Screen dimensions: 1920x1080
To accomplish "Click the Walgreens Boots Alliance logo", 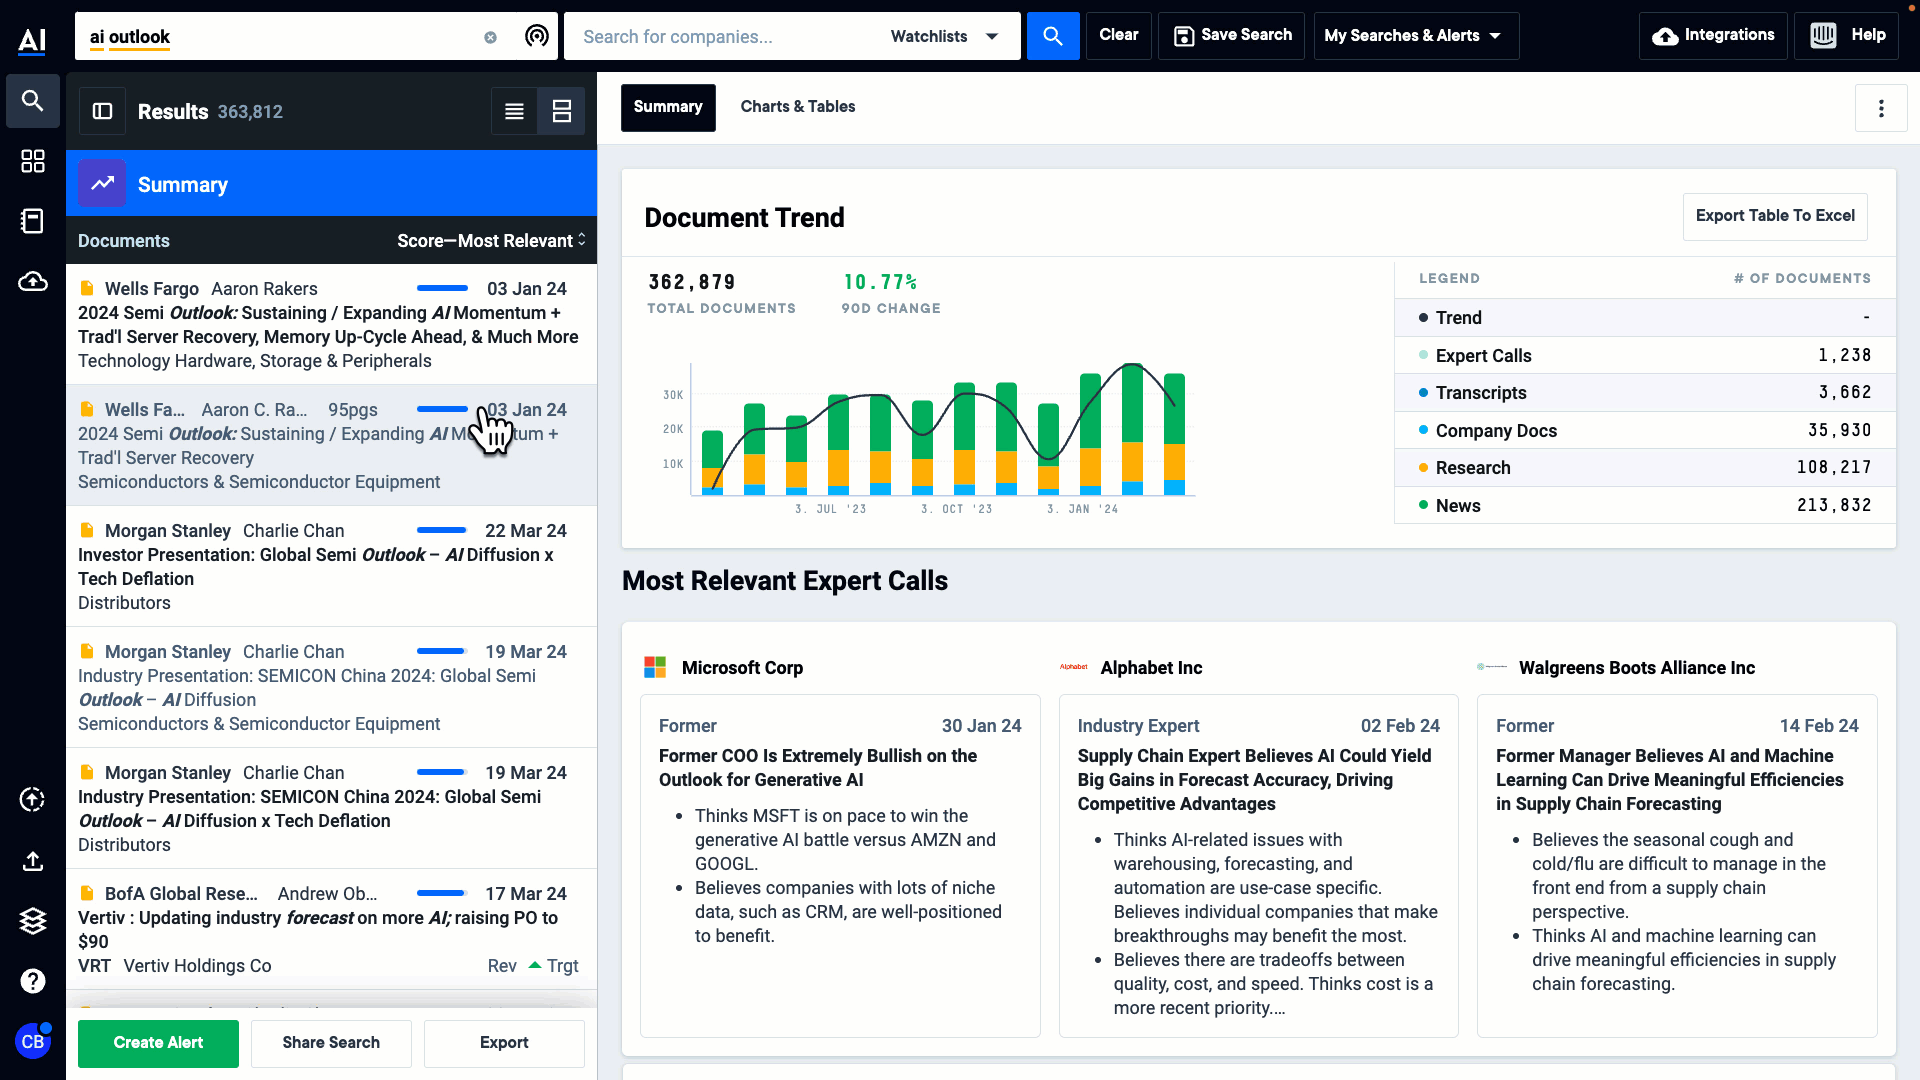I will (1492, 667).
